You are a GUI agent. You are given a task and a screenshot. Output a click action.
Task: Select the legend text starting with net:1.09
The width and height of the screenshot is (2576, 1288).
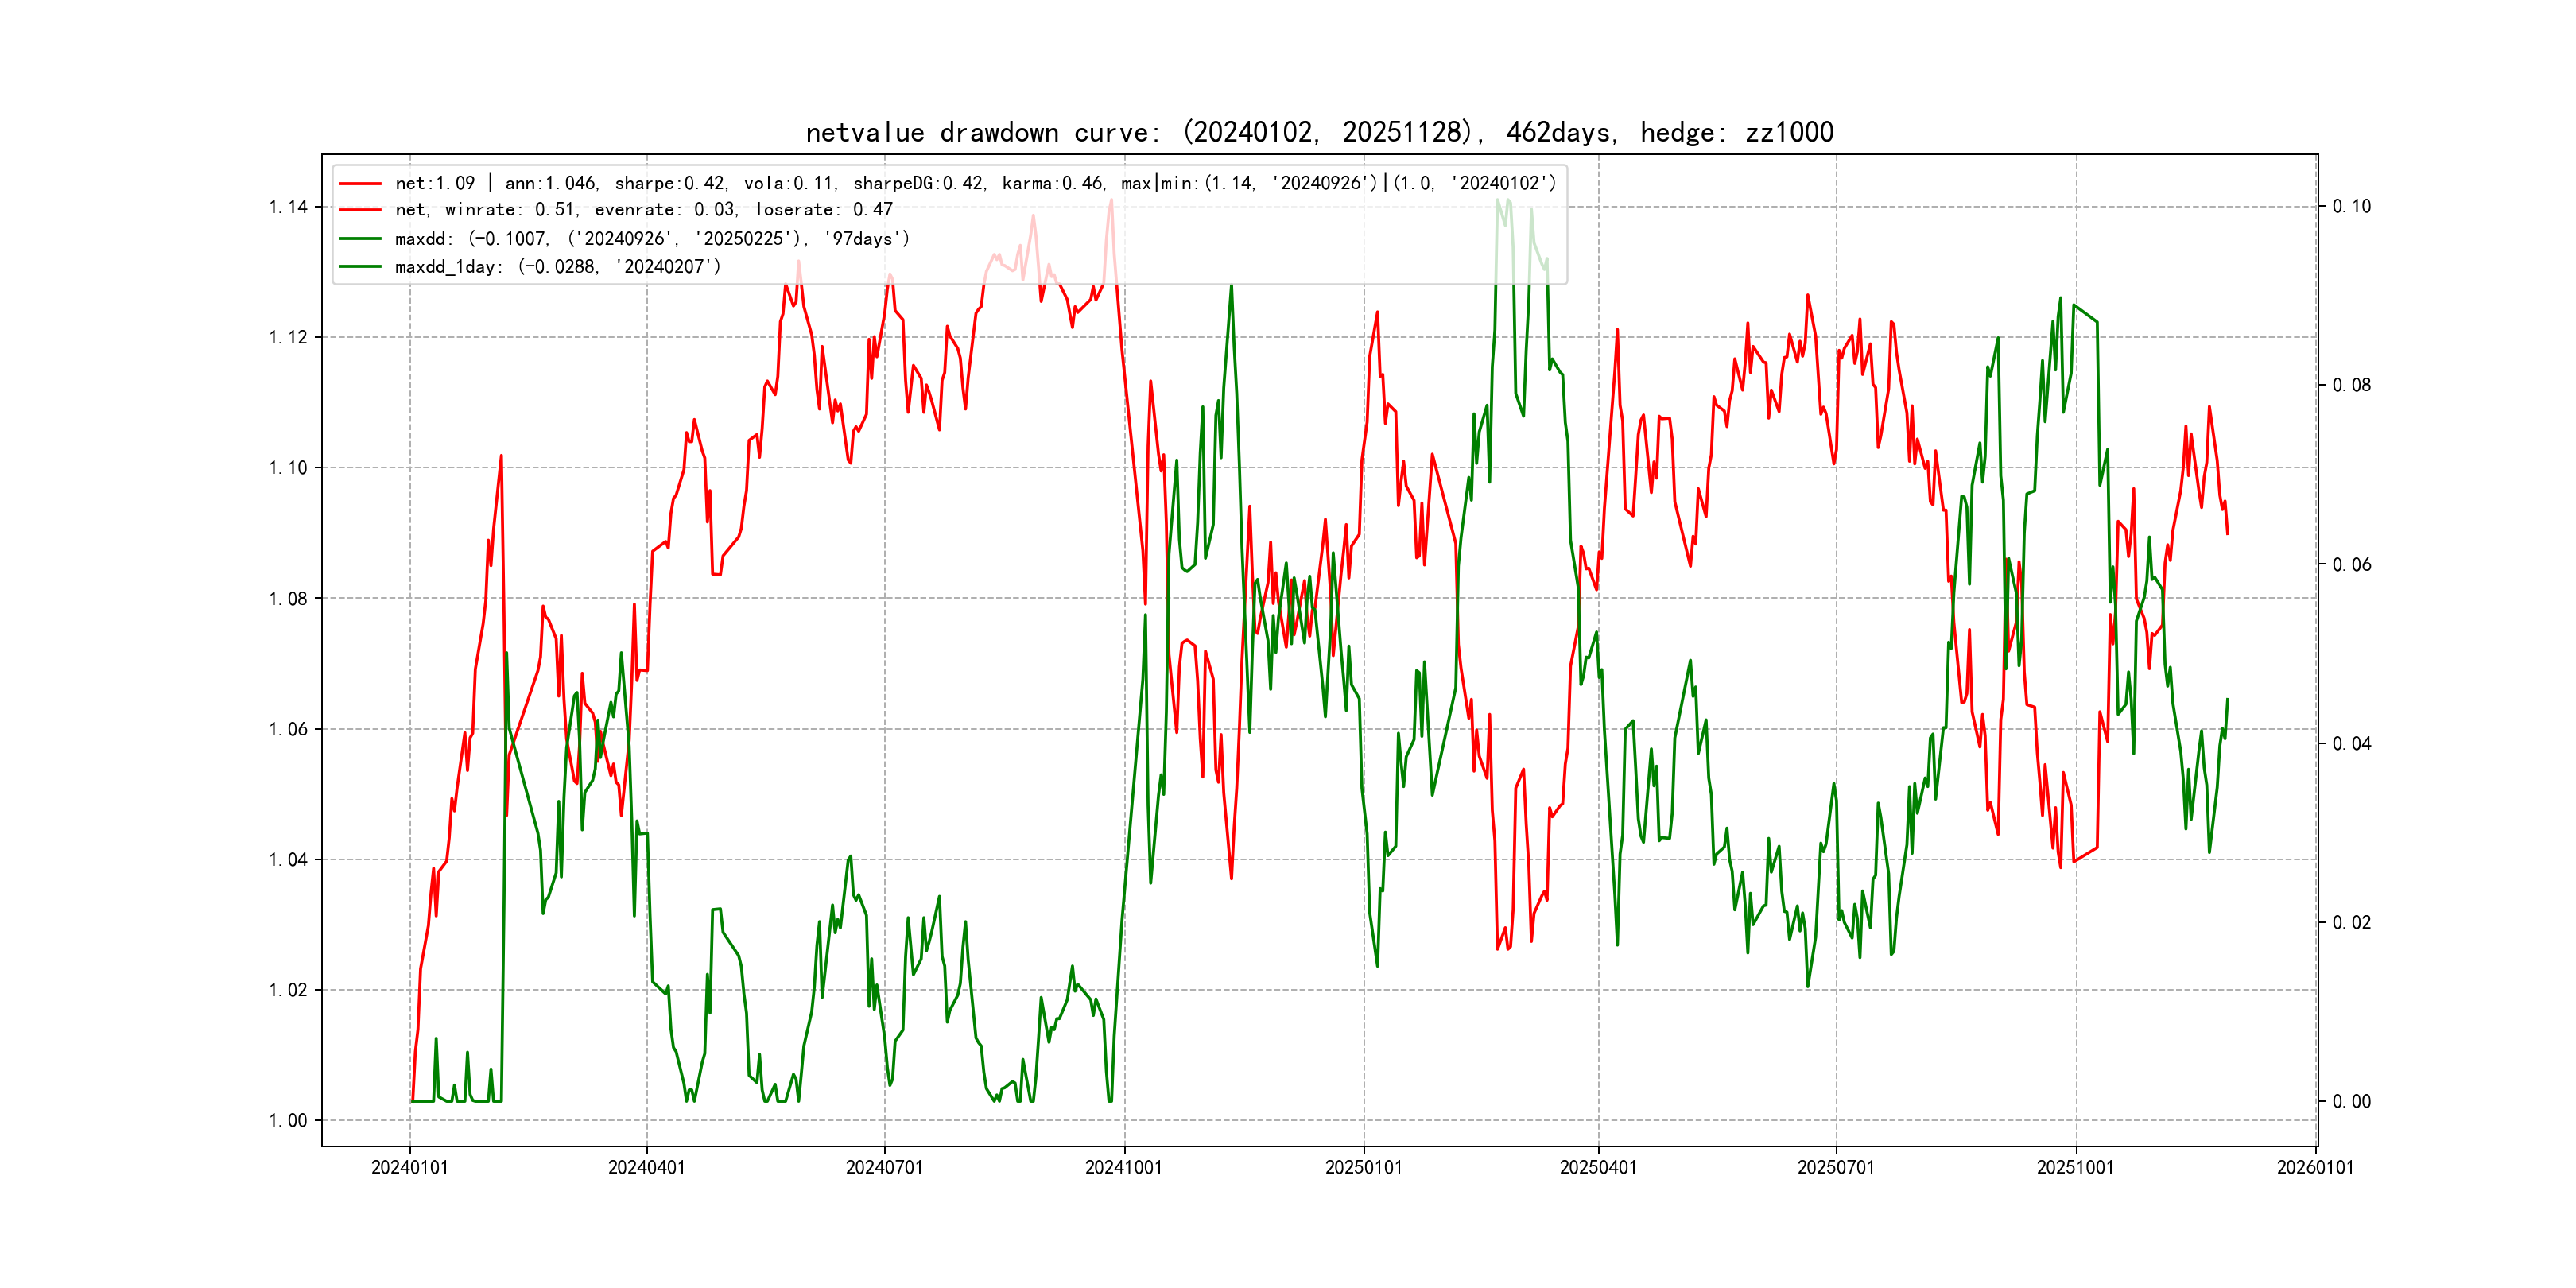[975, 184]
